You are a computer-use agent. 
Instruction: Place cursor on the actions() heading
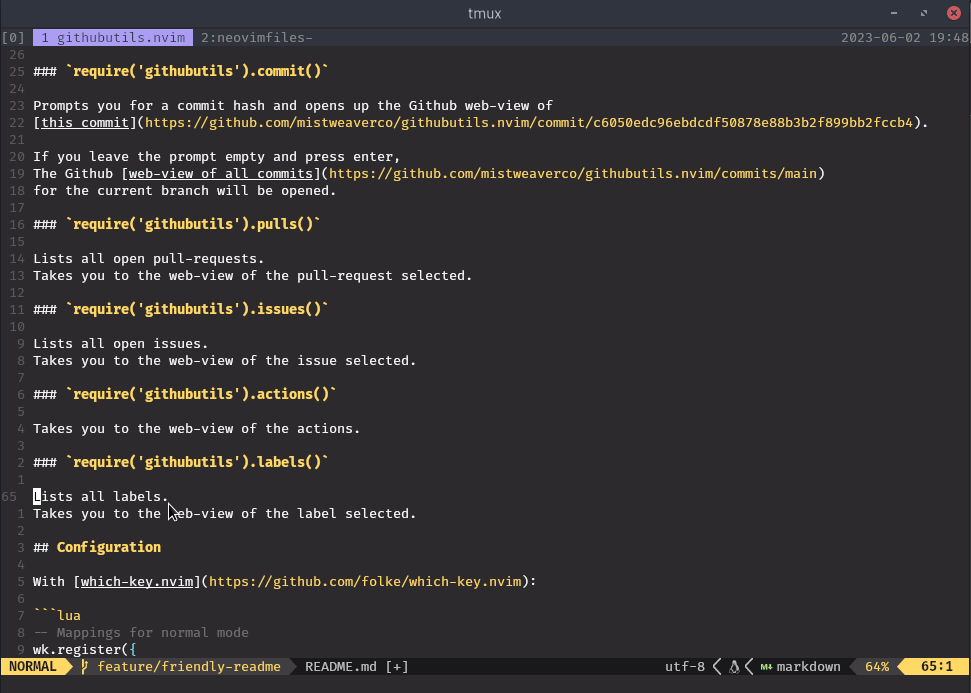pos(185,394)
